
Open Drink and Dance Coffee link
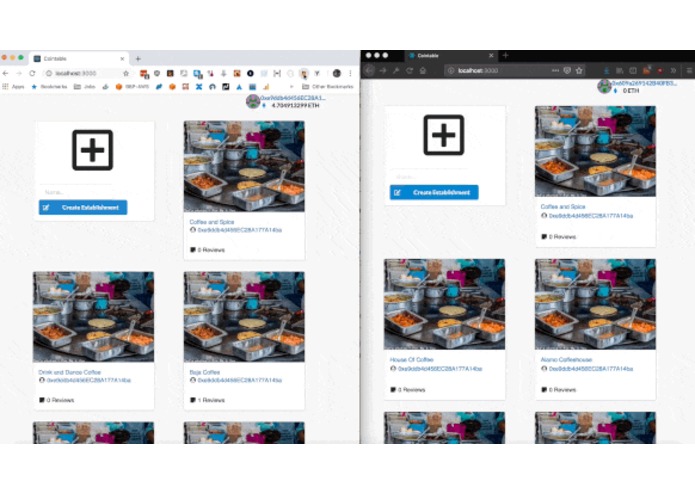point(70,372)
